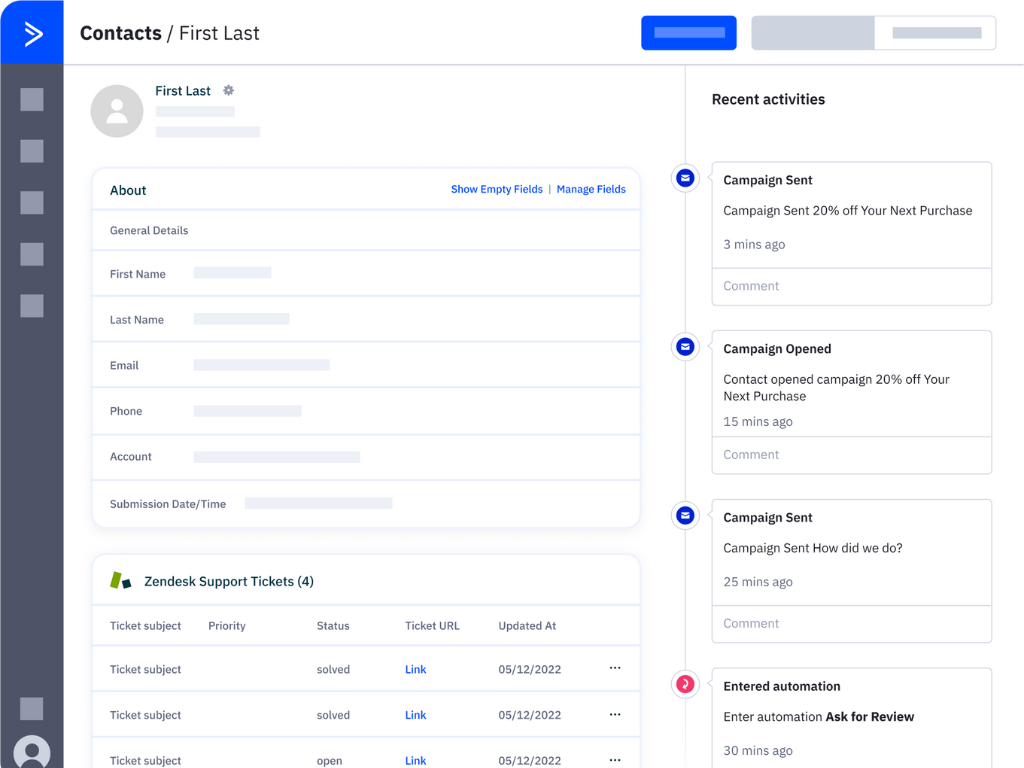Select the first navigation icon in left sidebar

(31, 99)
